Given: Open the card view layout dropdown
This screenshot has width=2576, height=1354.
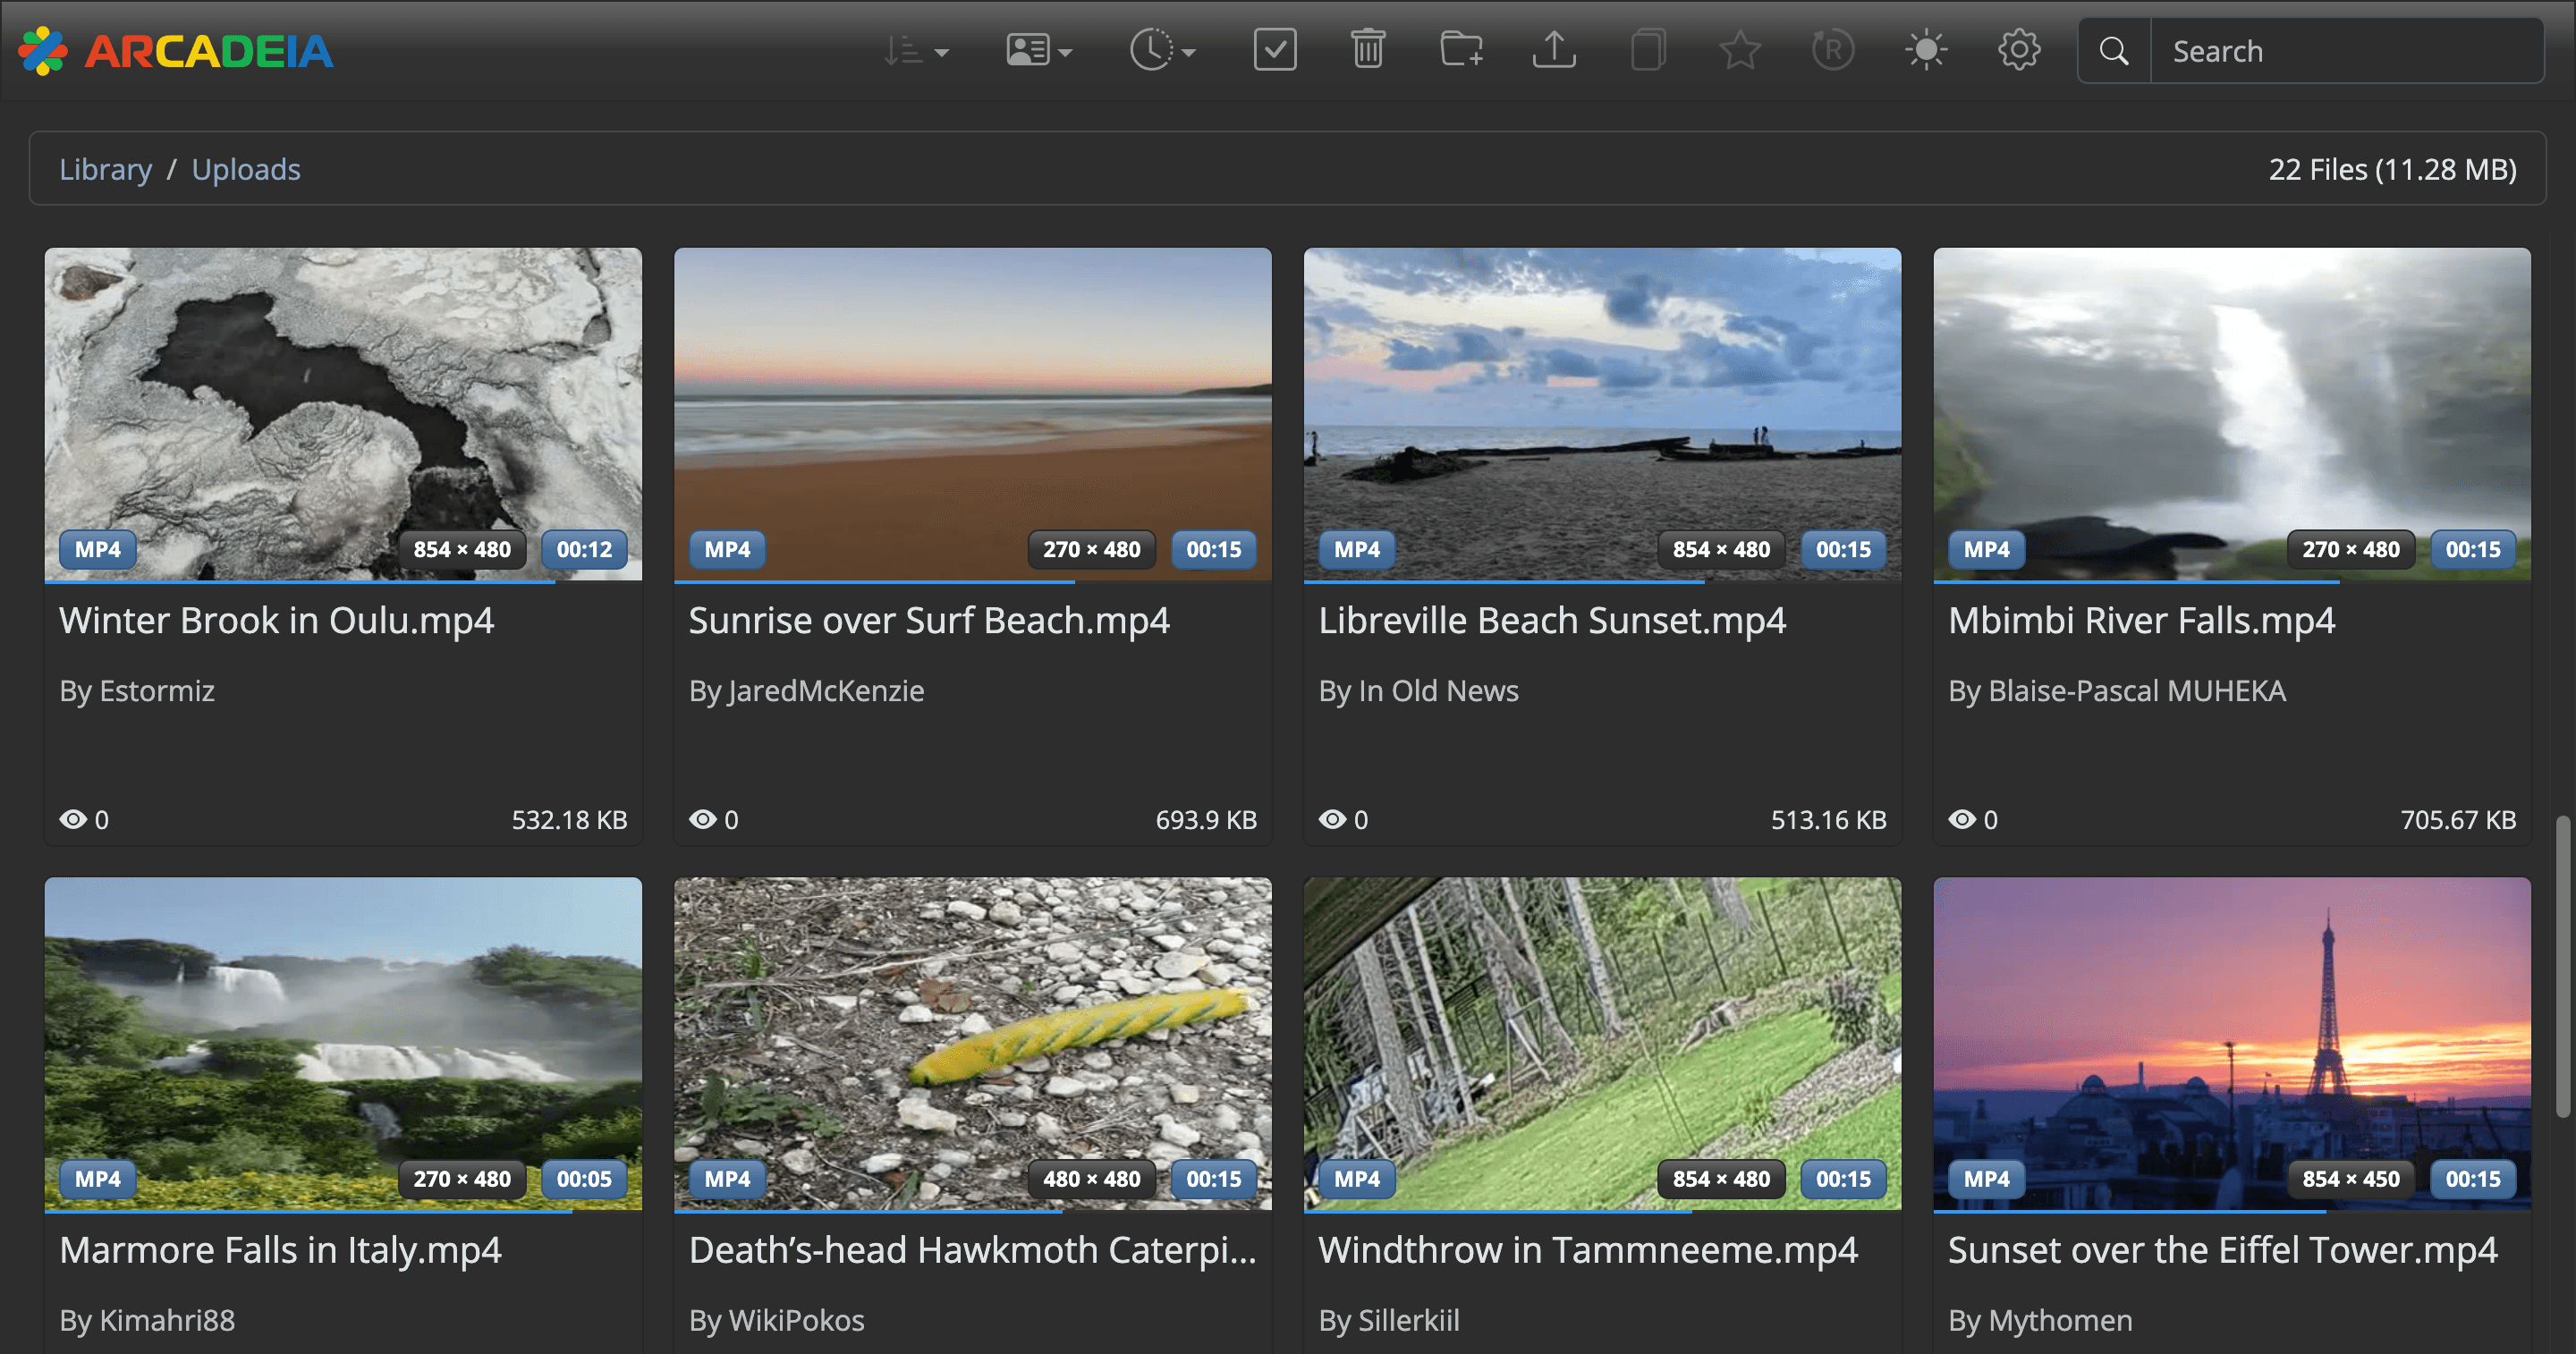Looking at the screenshot, I should pyautogui.click(x=1039, y=50).
